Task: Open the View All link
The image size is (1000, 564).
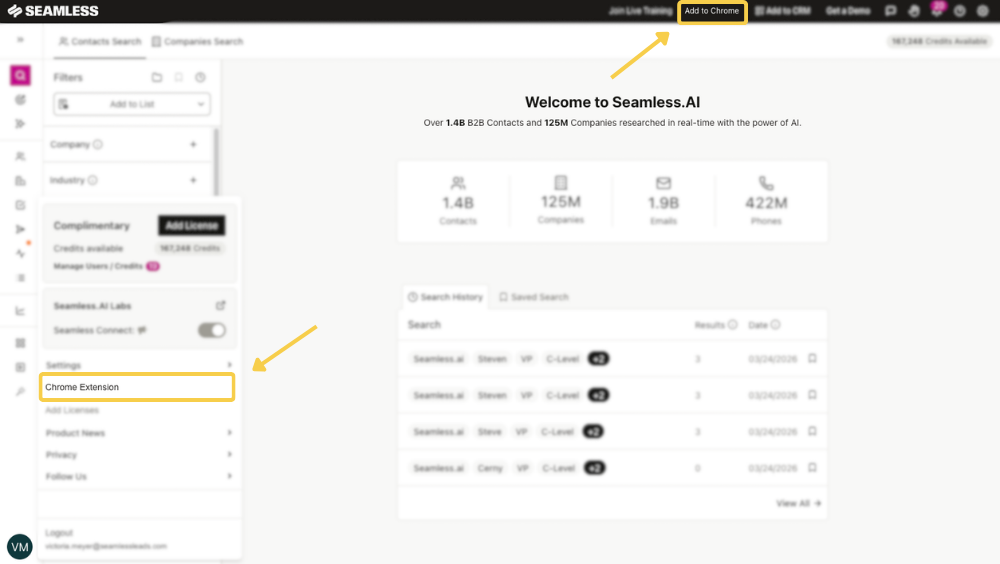Action: 798,503
